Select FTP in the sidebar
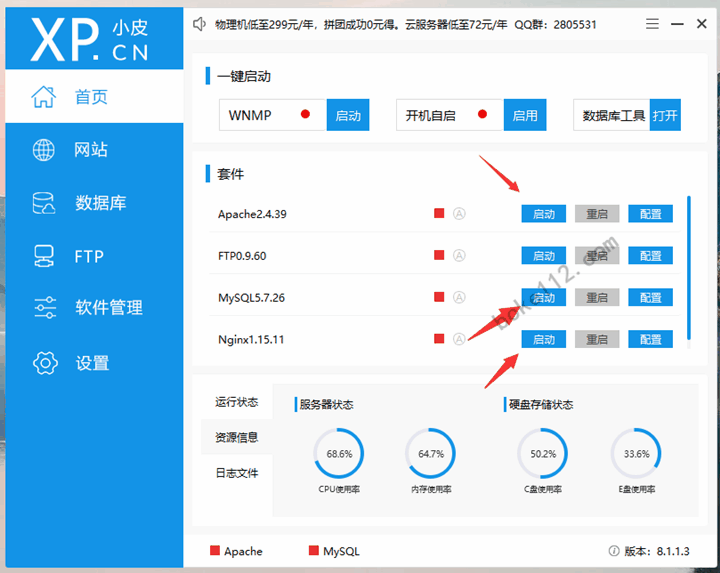 (94, 256)
